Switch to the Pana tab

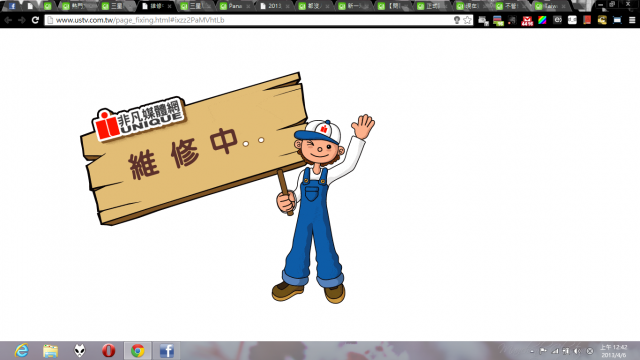pos(235,6)
